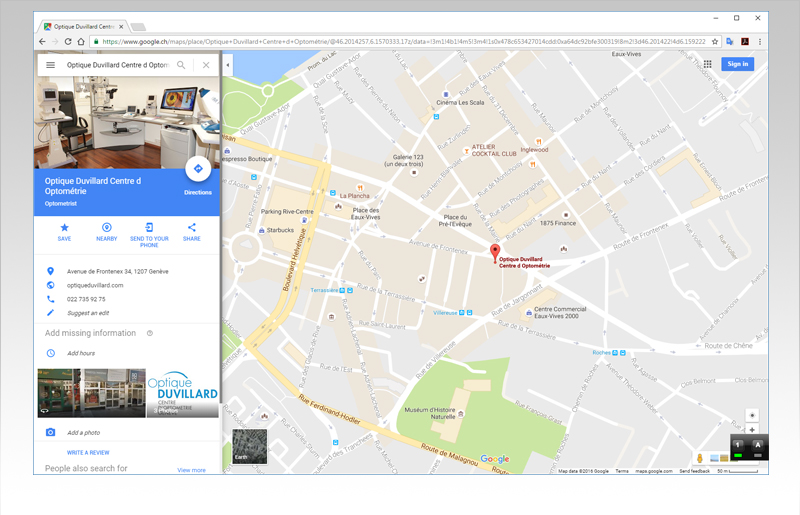
Task: Click the Chrome address bar URL
Action: (x=403, y=42)
